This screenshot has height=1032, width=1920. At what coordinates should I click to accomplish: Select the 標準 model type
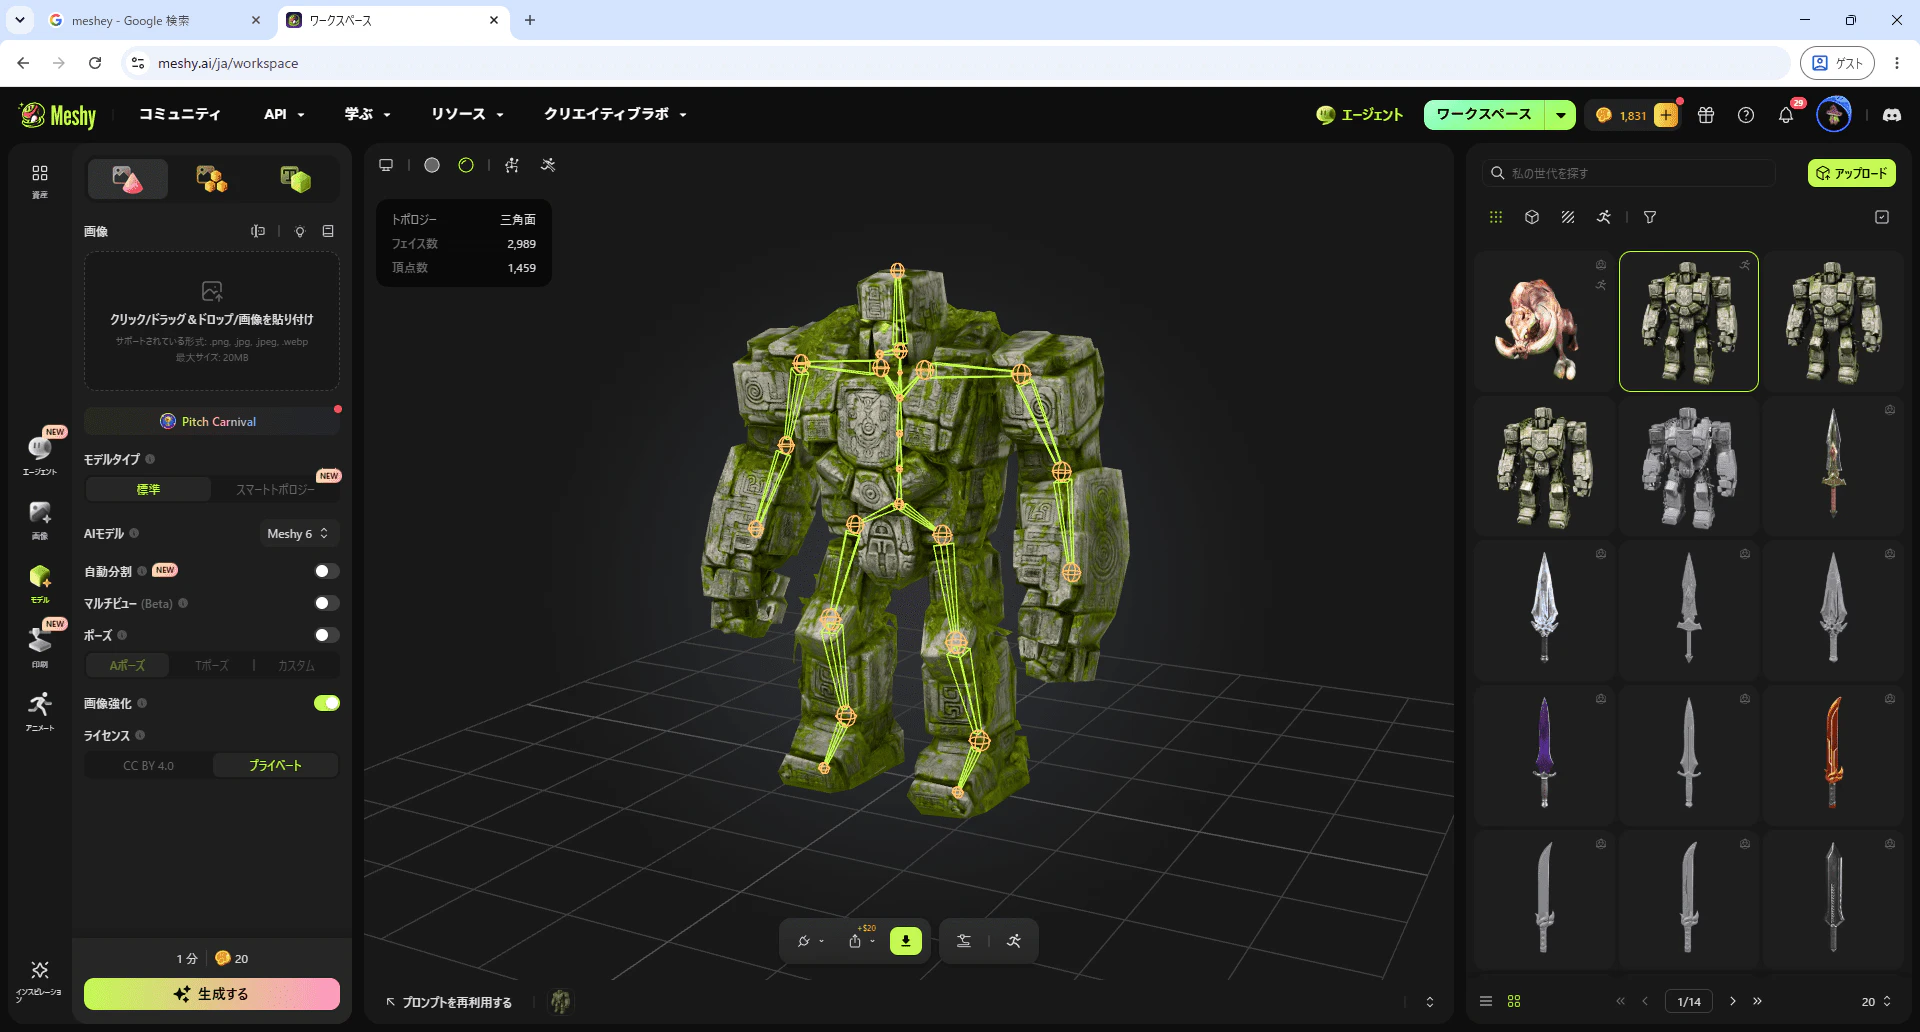pyautogui.click(x=148, y=489)
